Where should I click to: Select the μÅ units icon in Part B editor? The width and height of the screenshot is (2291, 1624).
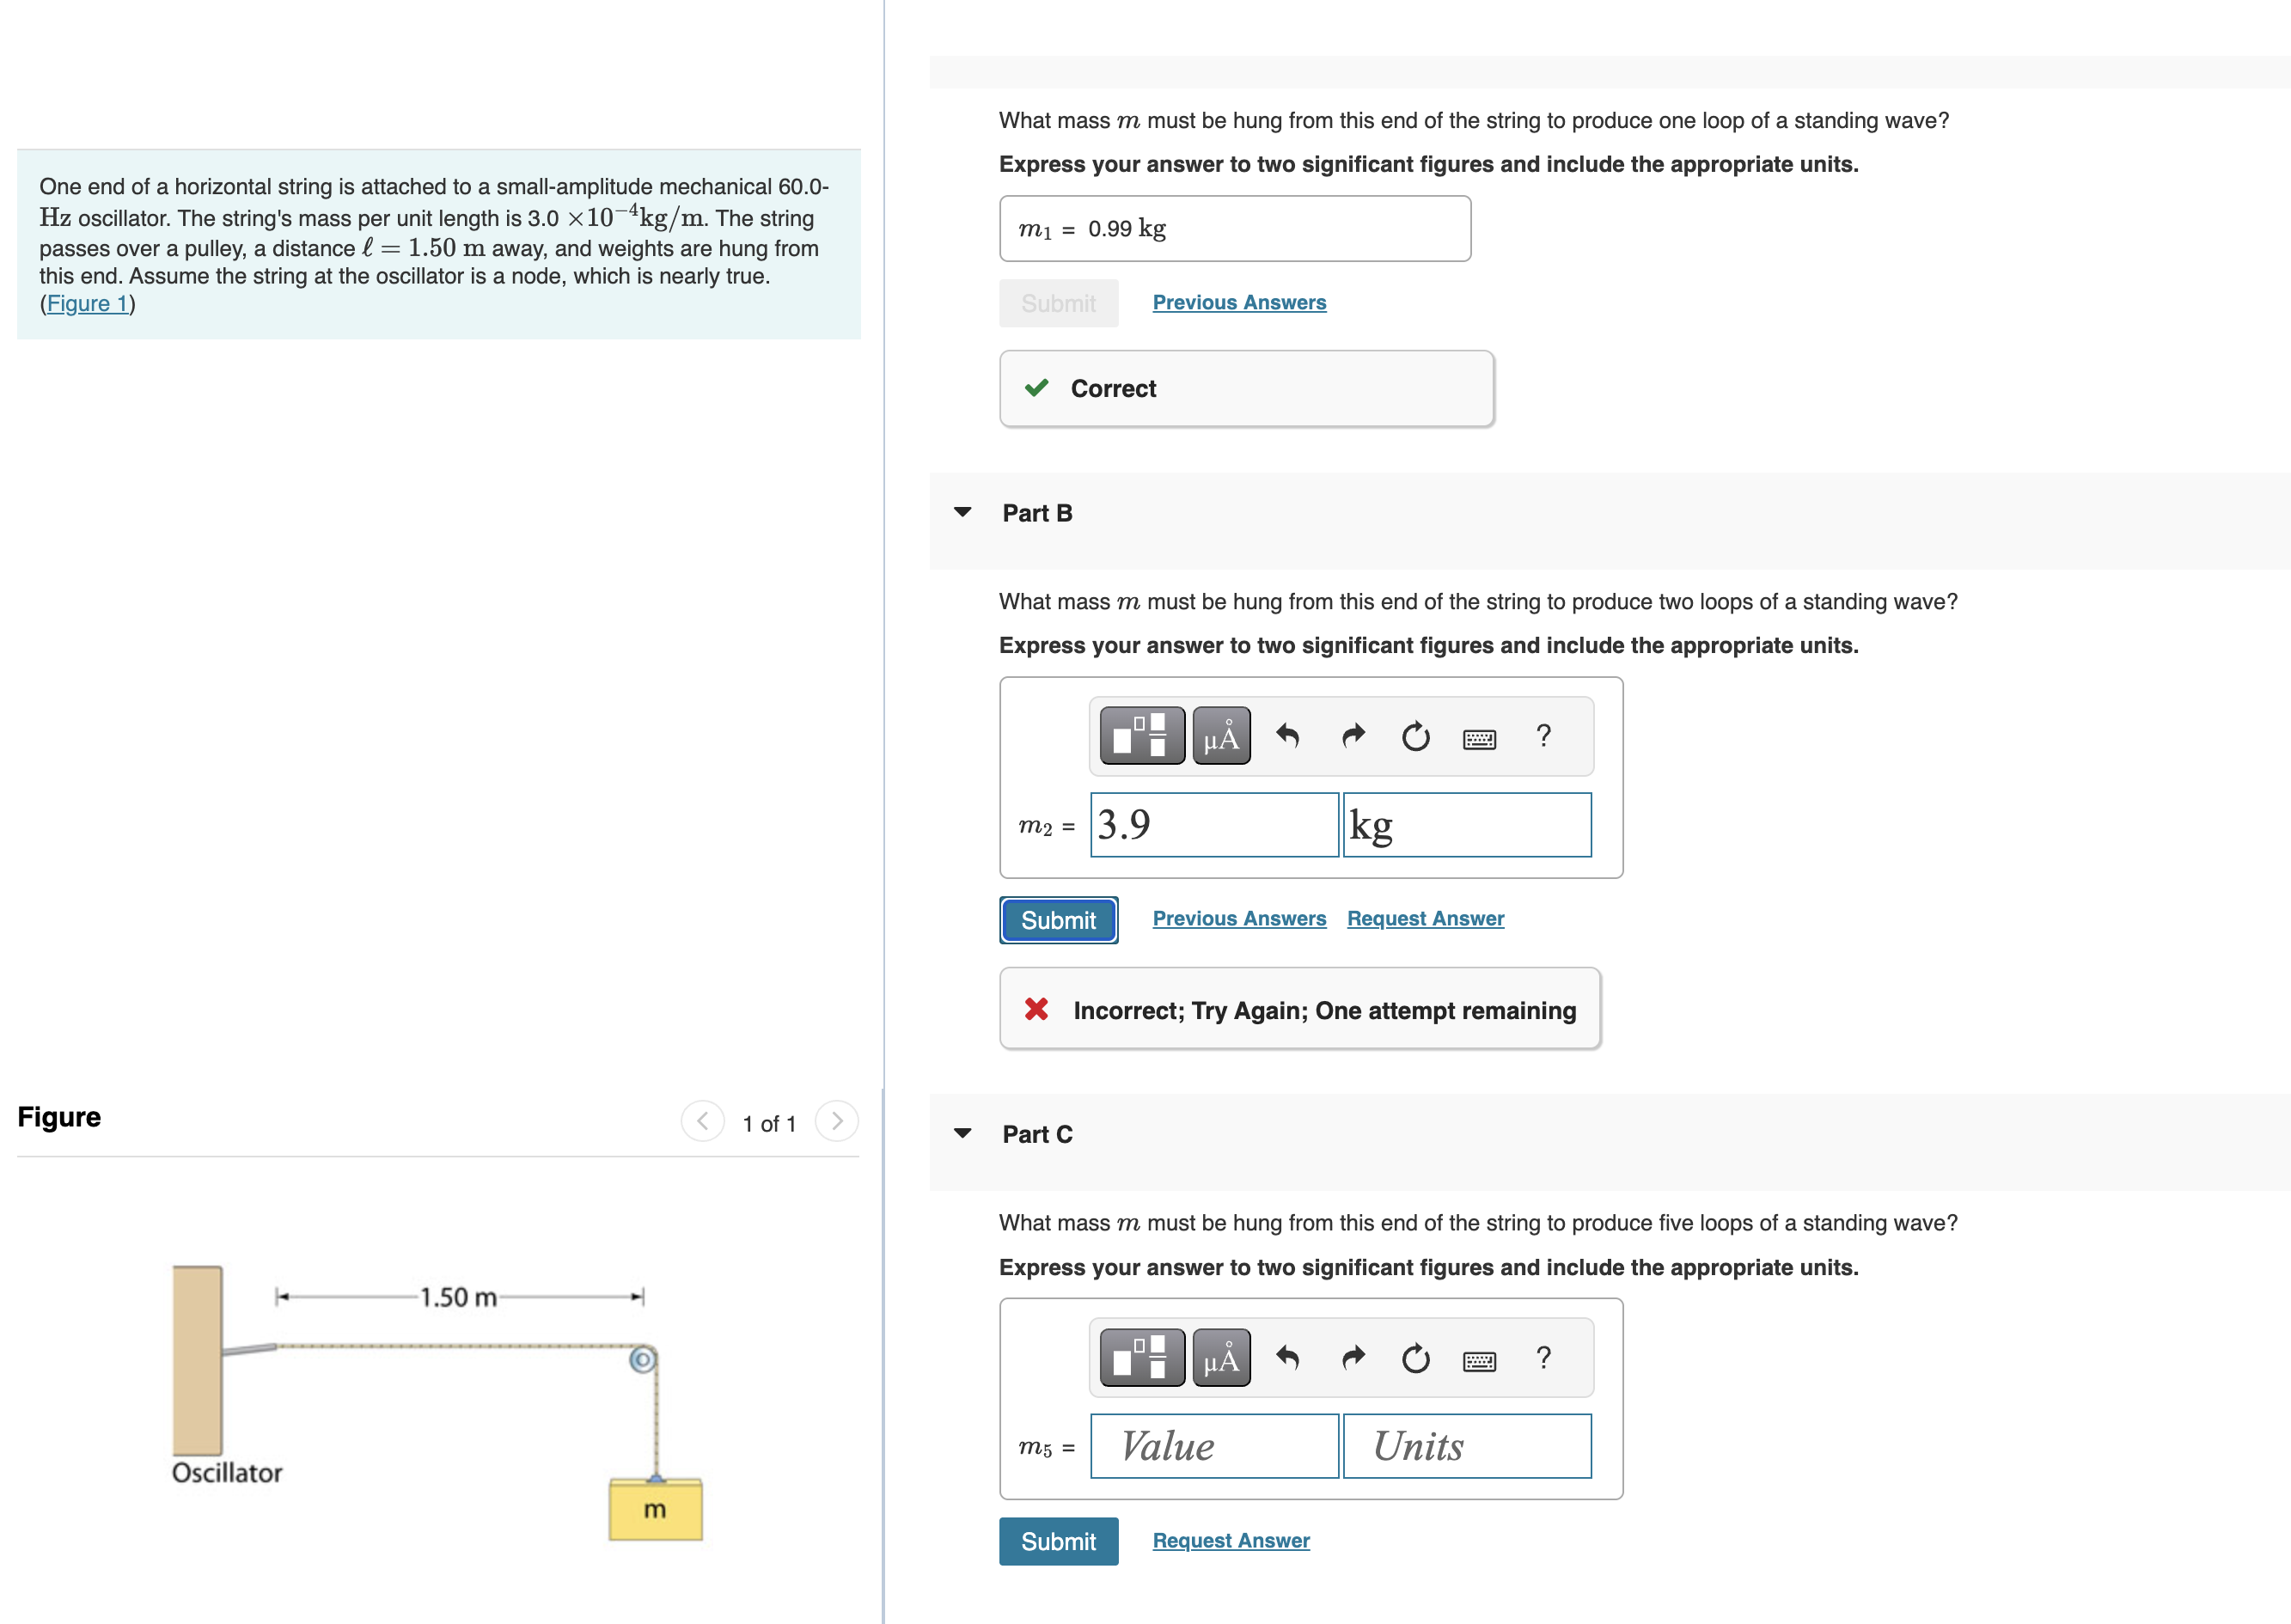[x=1221, y=736]
